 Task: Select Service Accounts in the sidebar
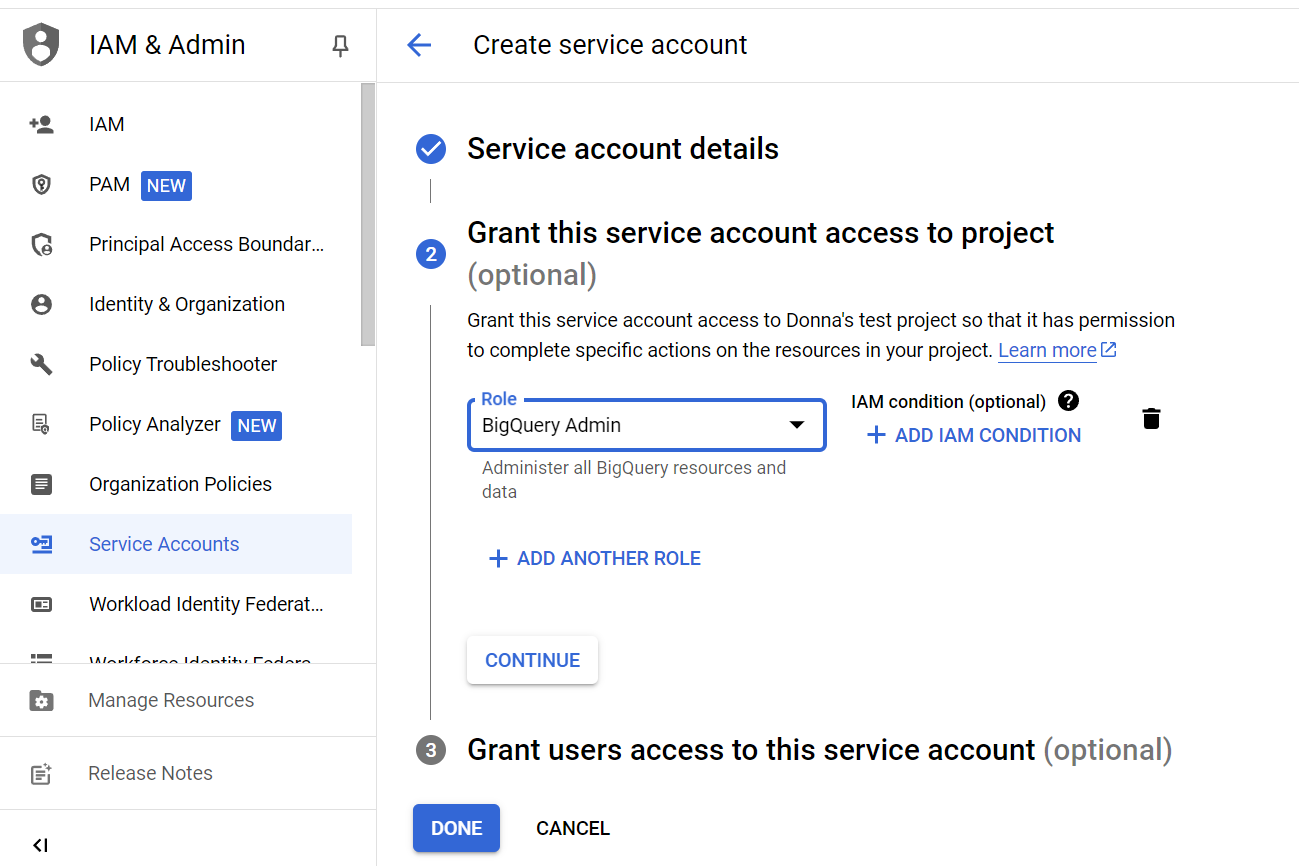point(176,545)
